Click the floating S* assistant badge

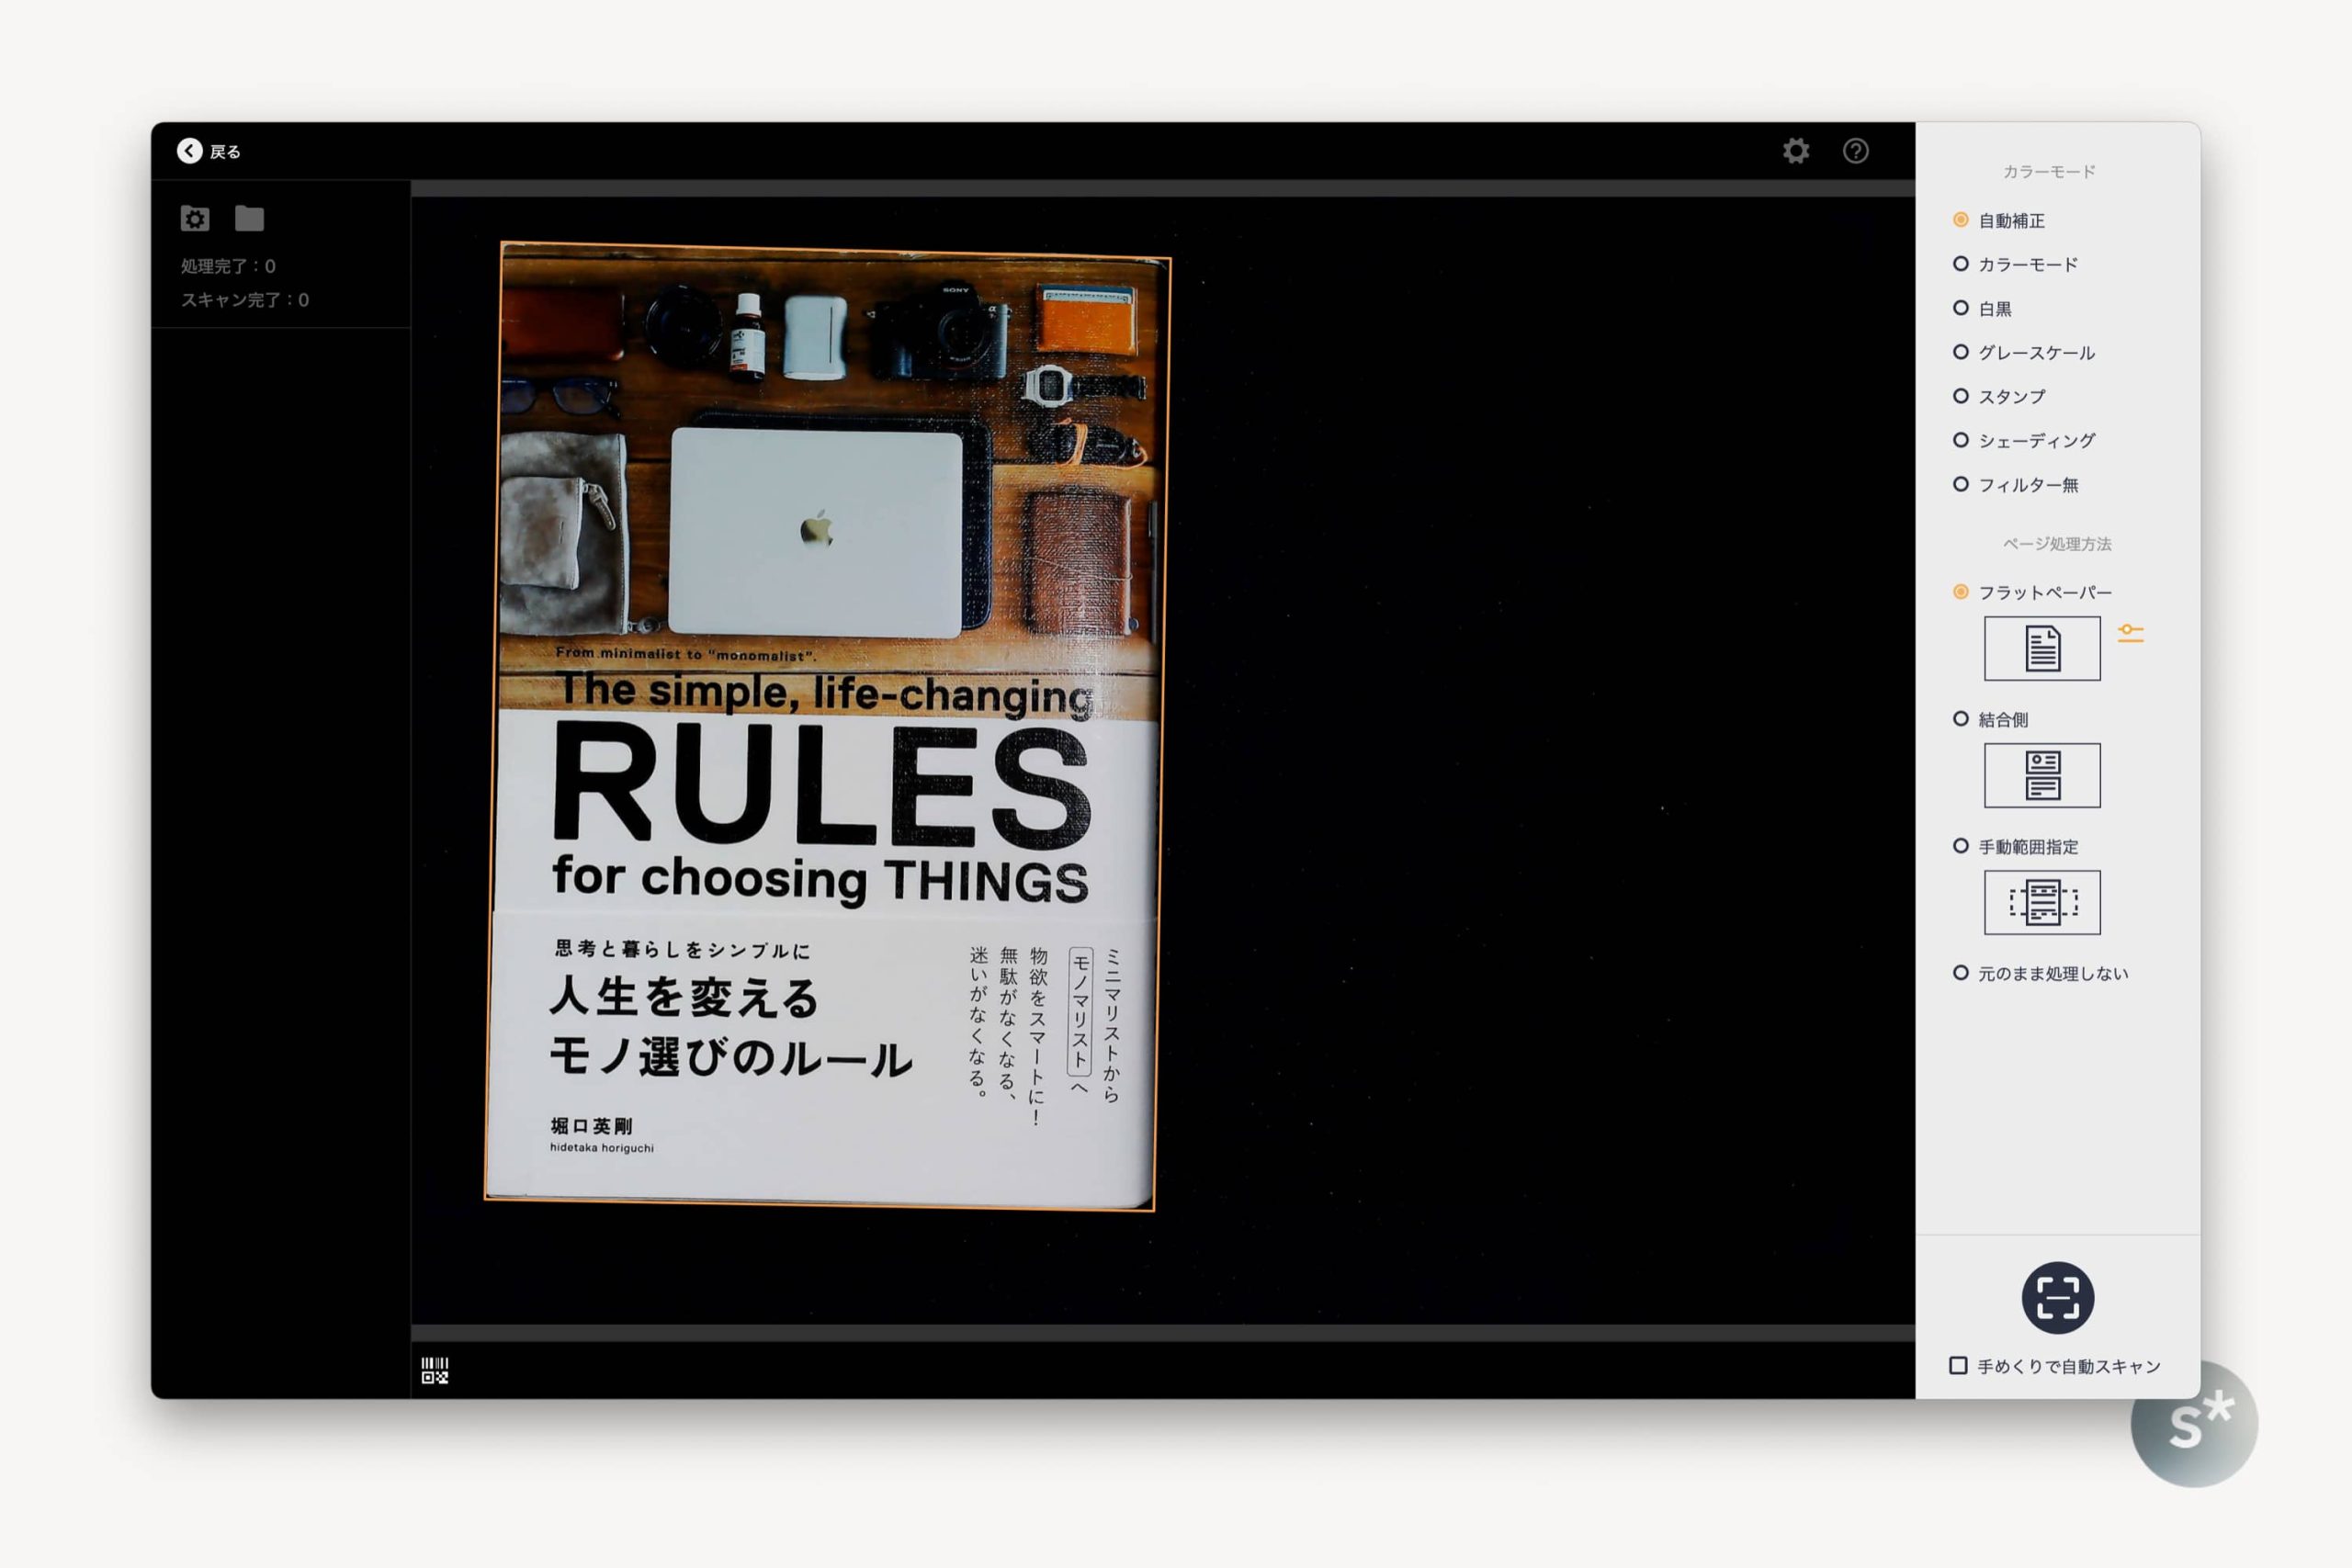[x=2194, y=1424]
